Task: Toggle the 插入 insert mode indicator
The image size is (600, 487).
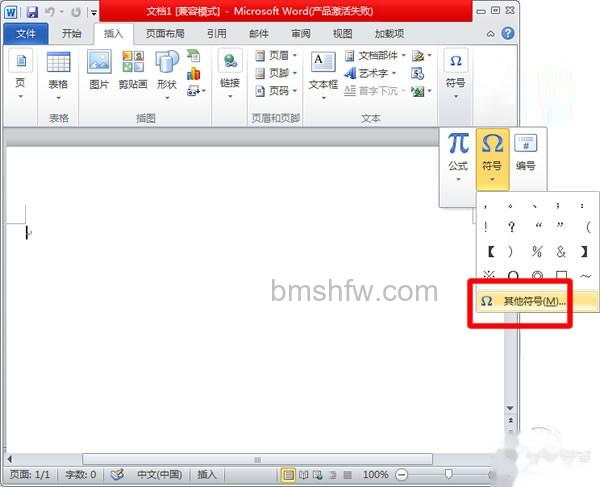Action: (x=207, y=475)
